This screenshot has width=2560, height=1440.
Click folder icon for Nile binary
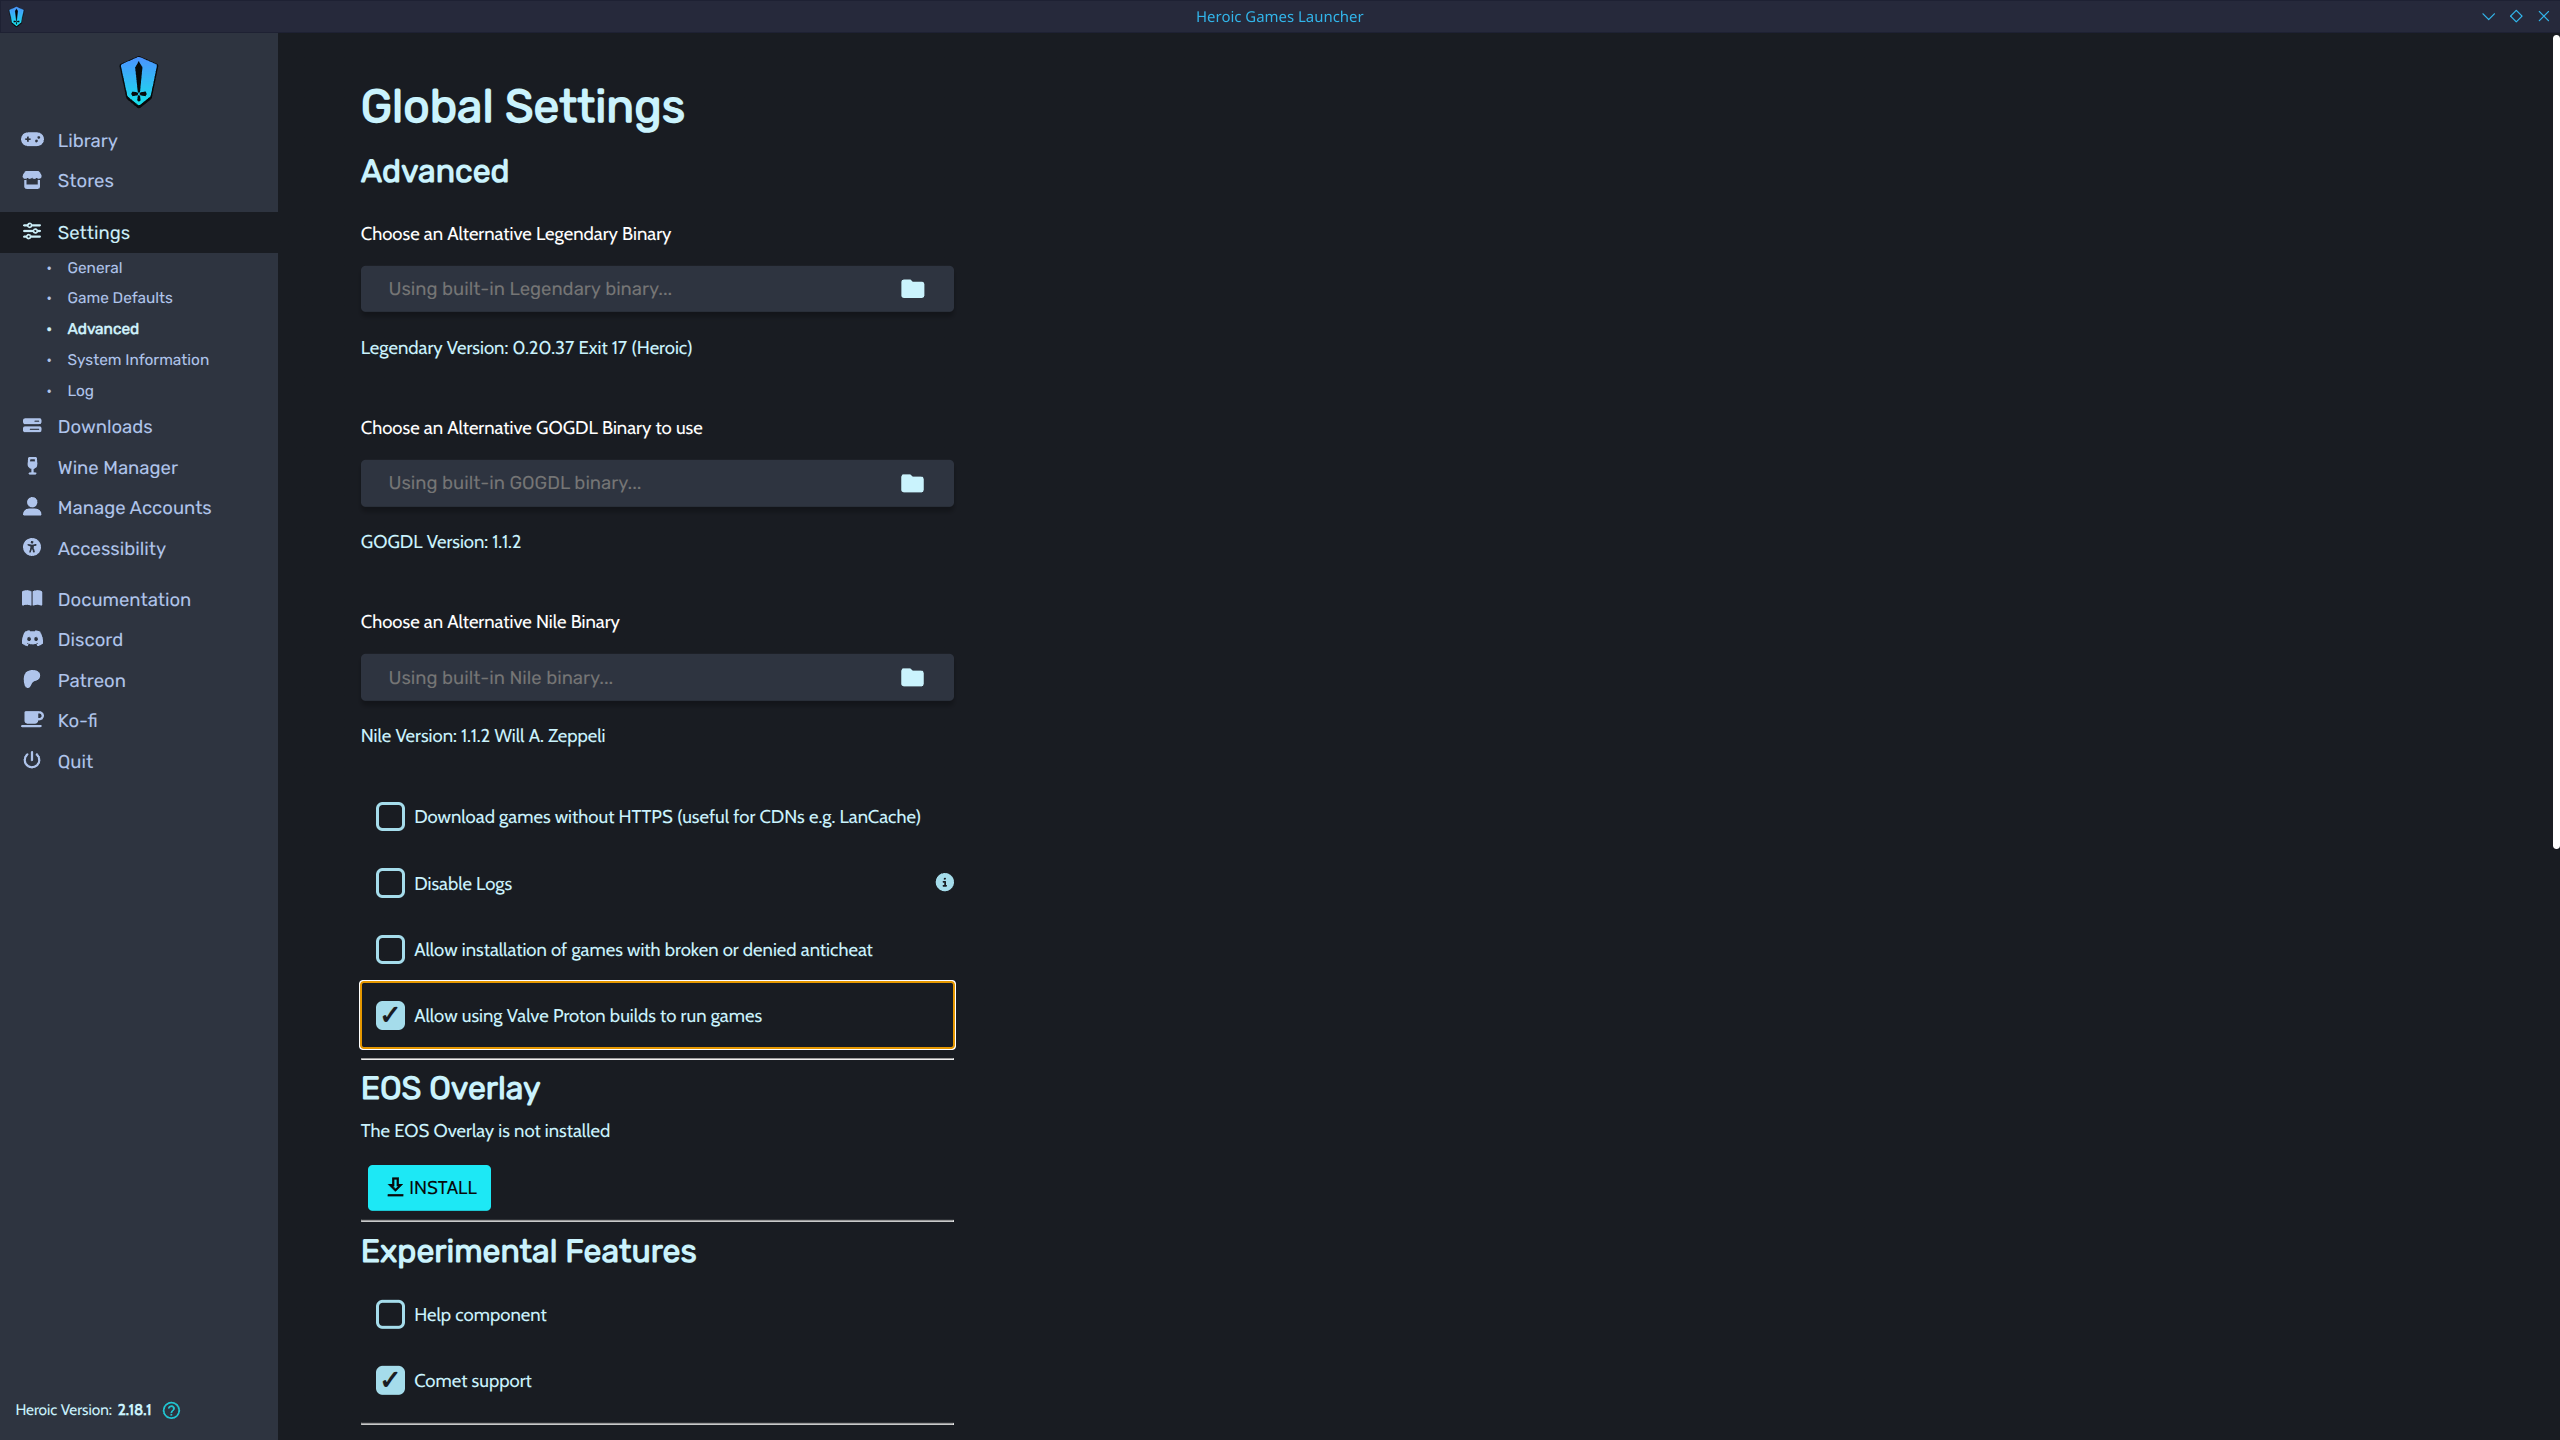click(x=912, y=678)
